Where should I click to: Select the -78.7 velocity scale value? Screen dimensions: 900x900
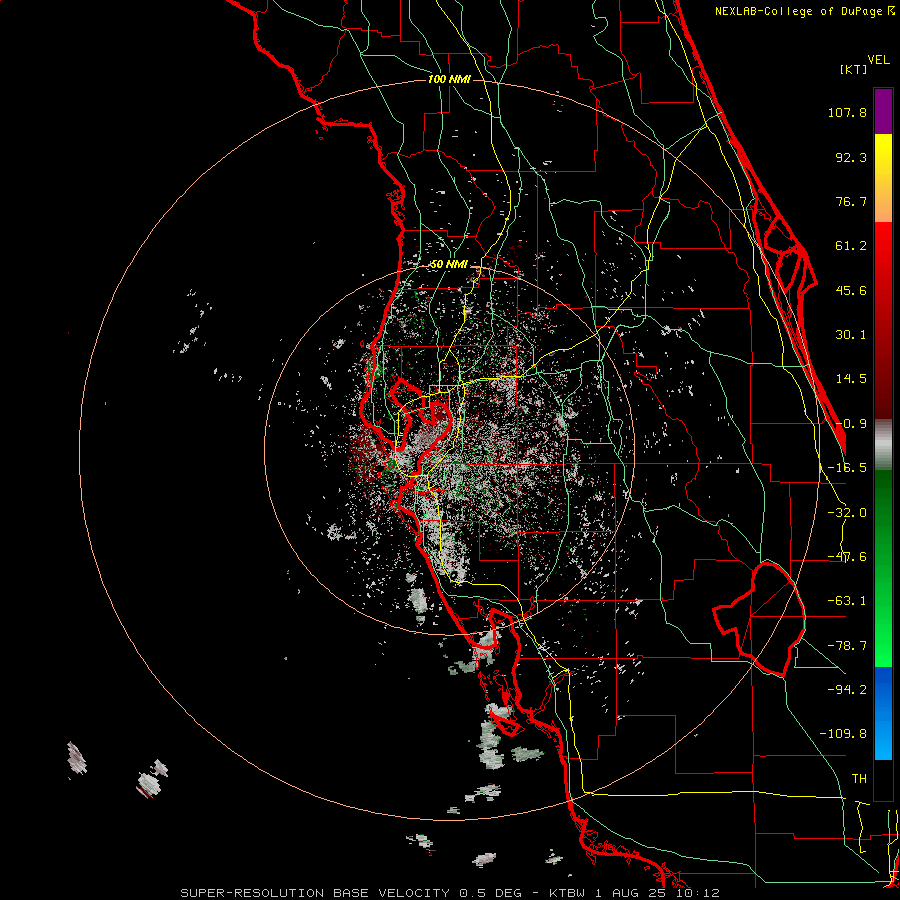(x=847, y=646)
